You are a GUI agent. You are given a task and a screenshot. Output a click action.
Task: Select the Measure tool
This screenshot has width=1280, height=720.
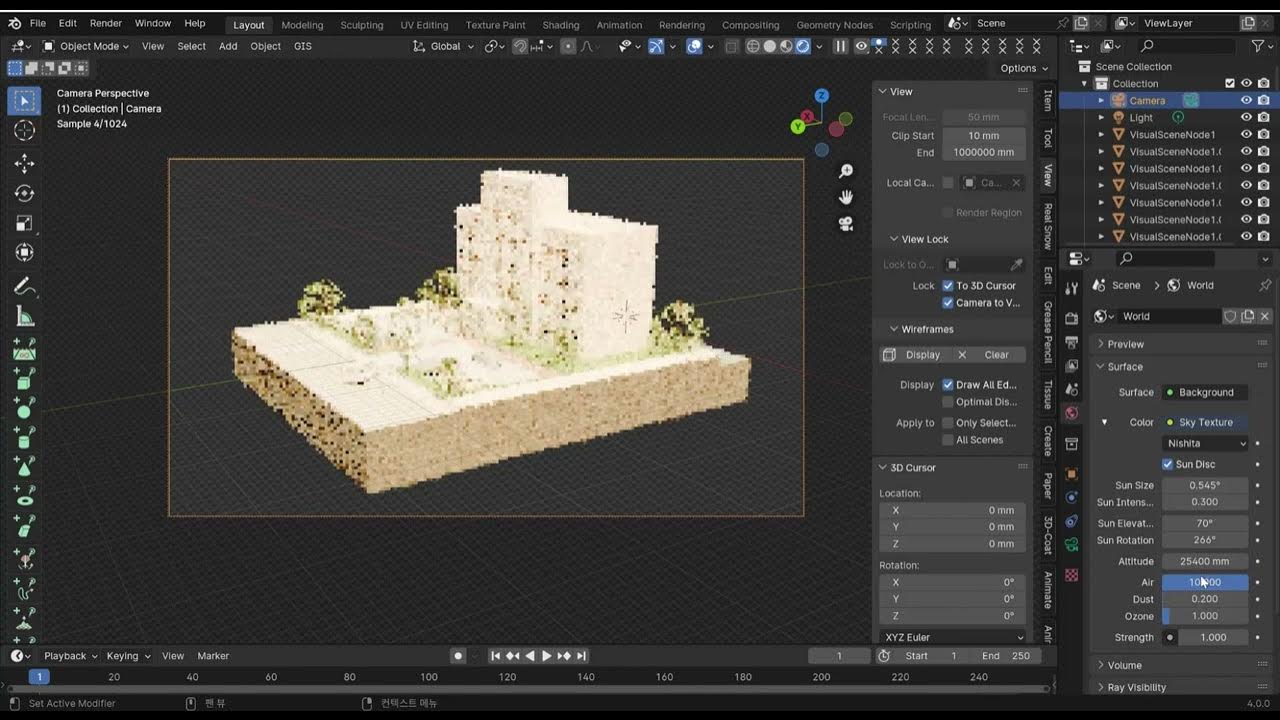pos(24,317)
